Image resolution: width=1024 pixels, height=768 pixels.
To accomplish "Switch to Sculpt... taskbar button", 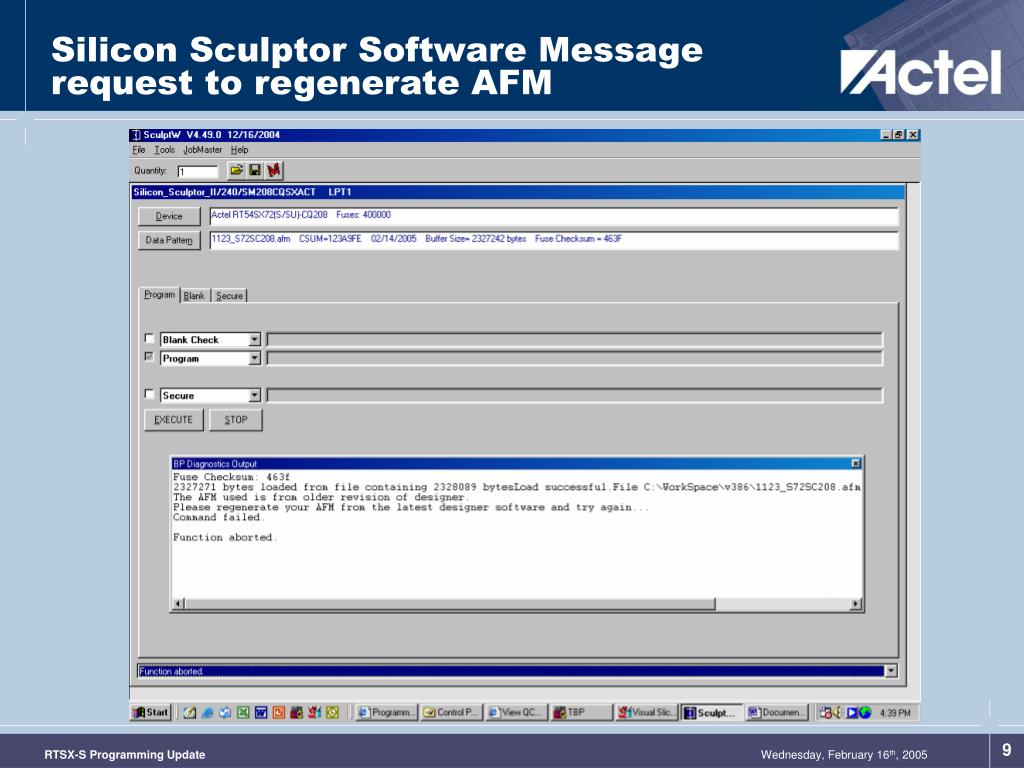I will click(712, 712).
